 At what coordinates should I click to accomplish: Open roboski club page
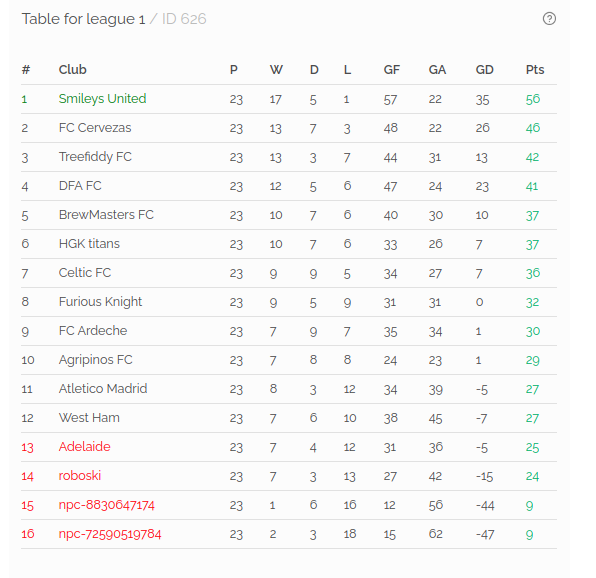coord(80,476)
